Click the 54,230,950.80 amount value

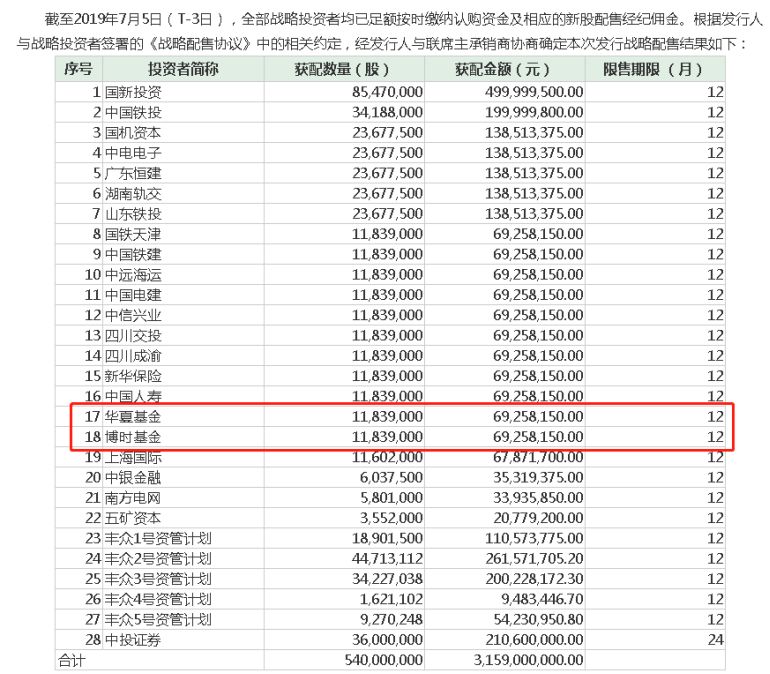(538, 619)
